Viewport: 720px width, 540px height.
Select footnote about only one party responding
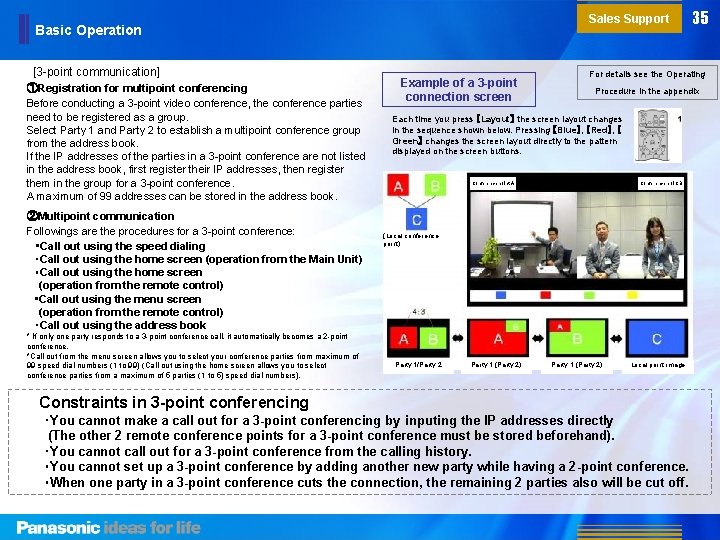tap(187, 341)
